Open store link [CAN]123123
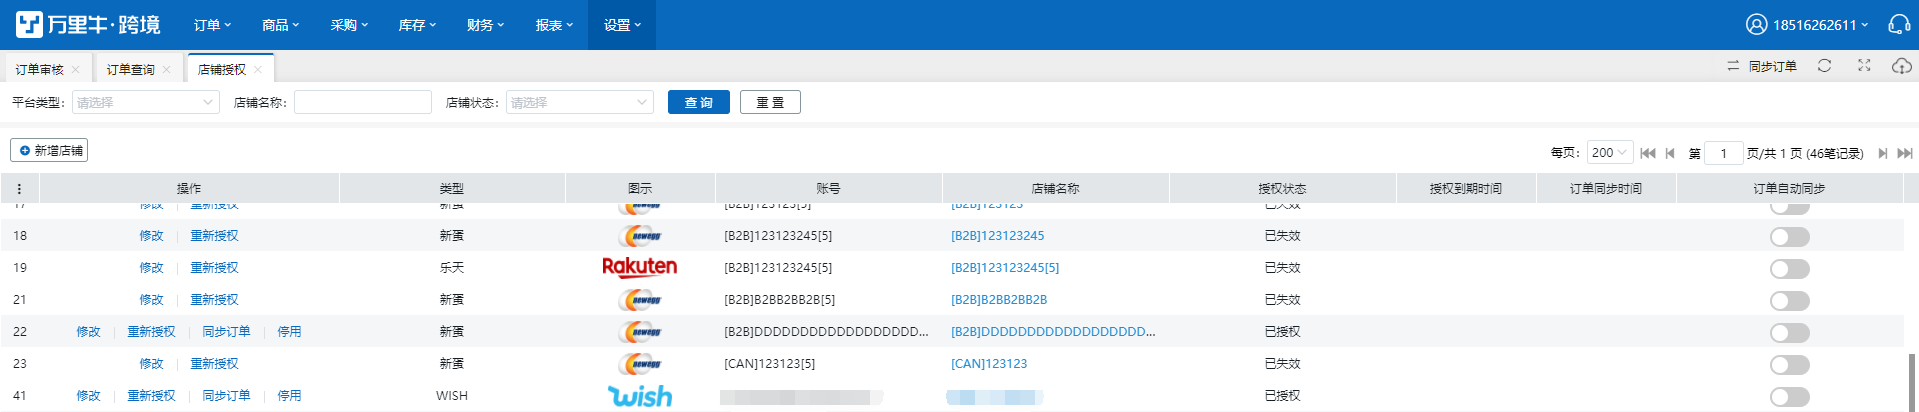 point(989,364)
